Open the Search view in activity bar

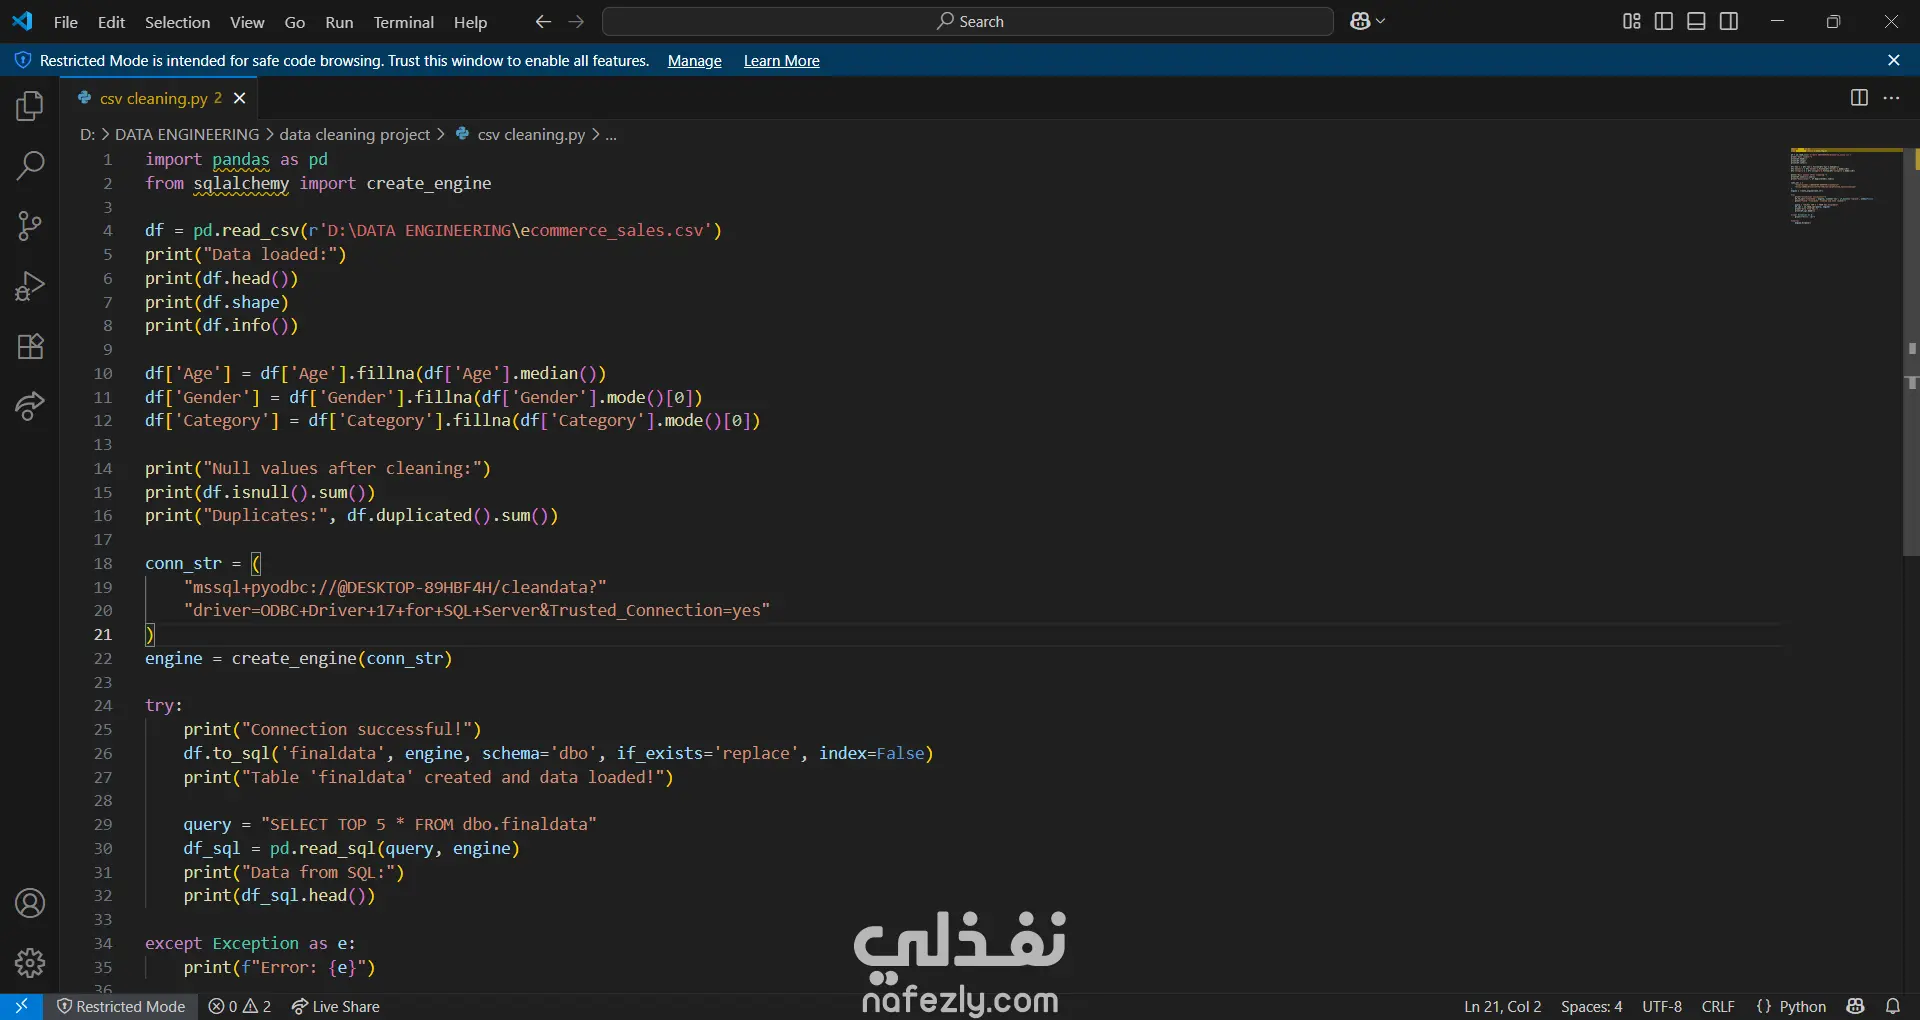point(30,166)
